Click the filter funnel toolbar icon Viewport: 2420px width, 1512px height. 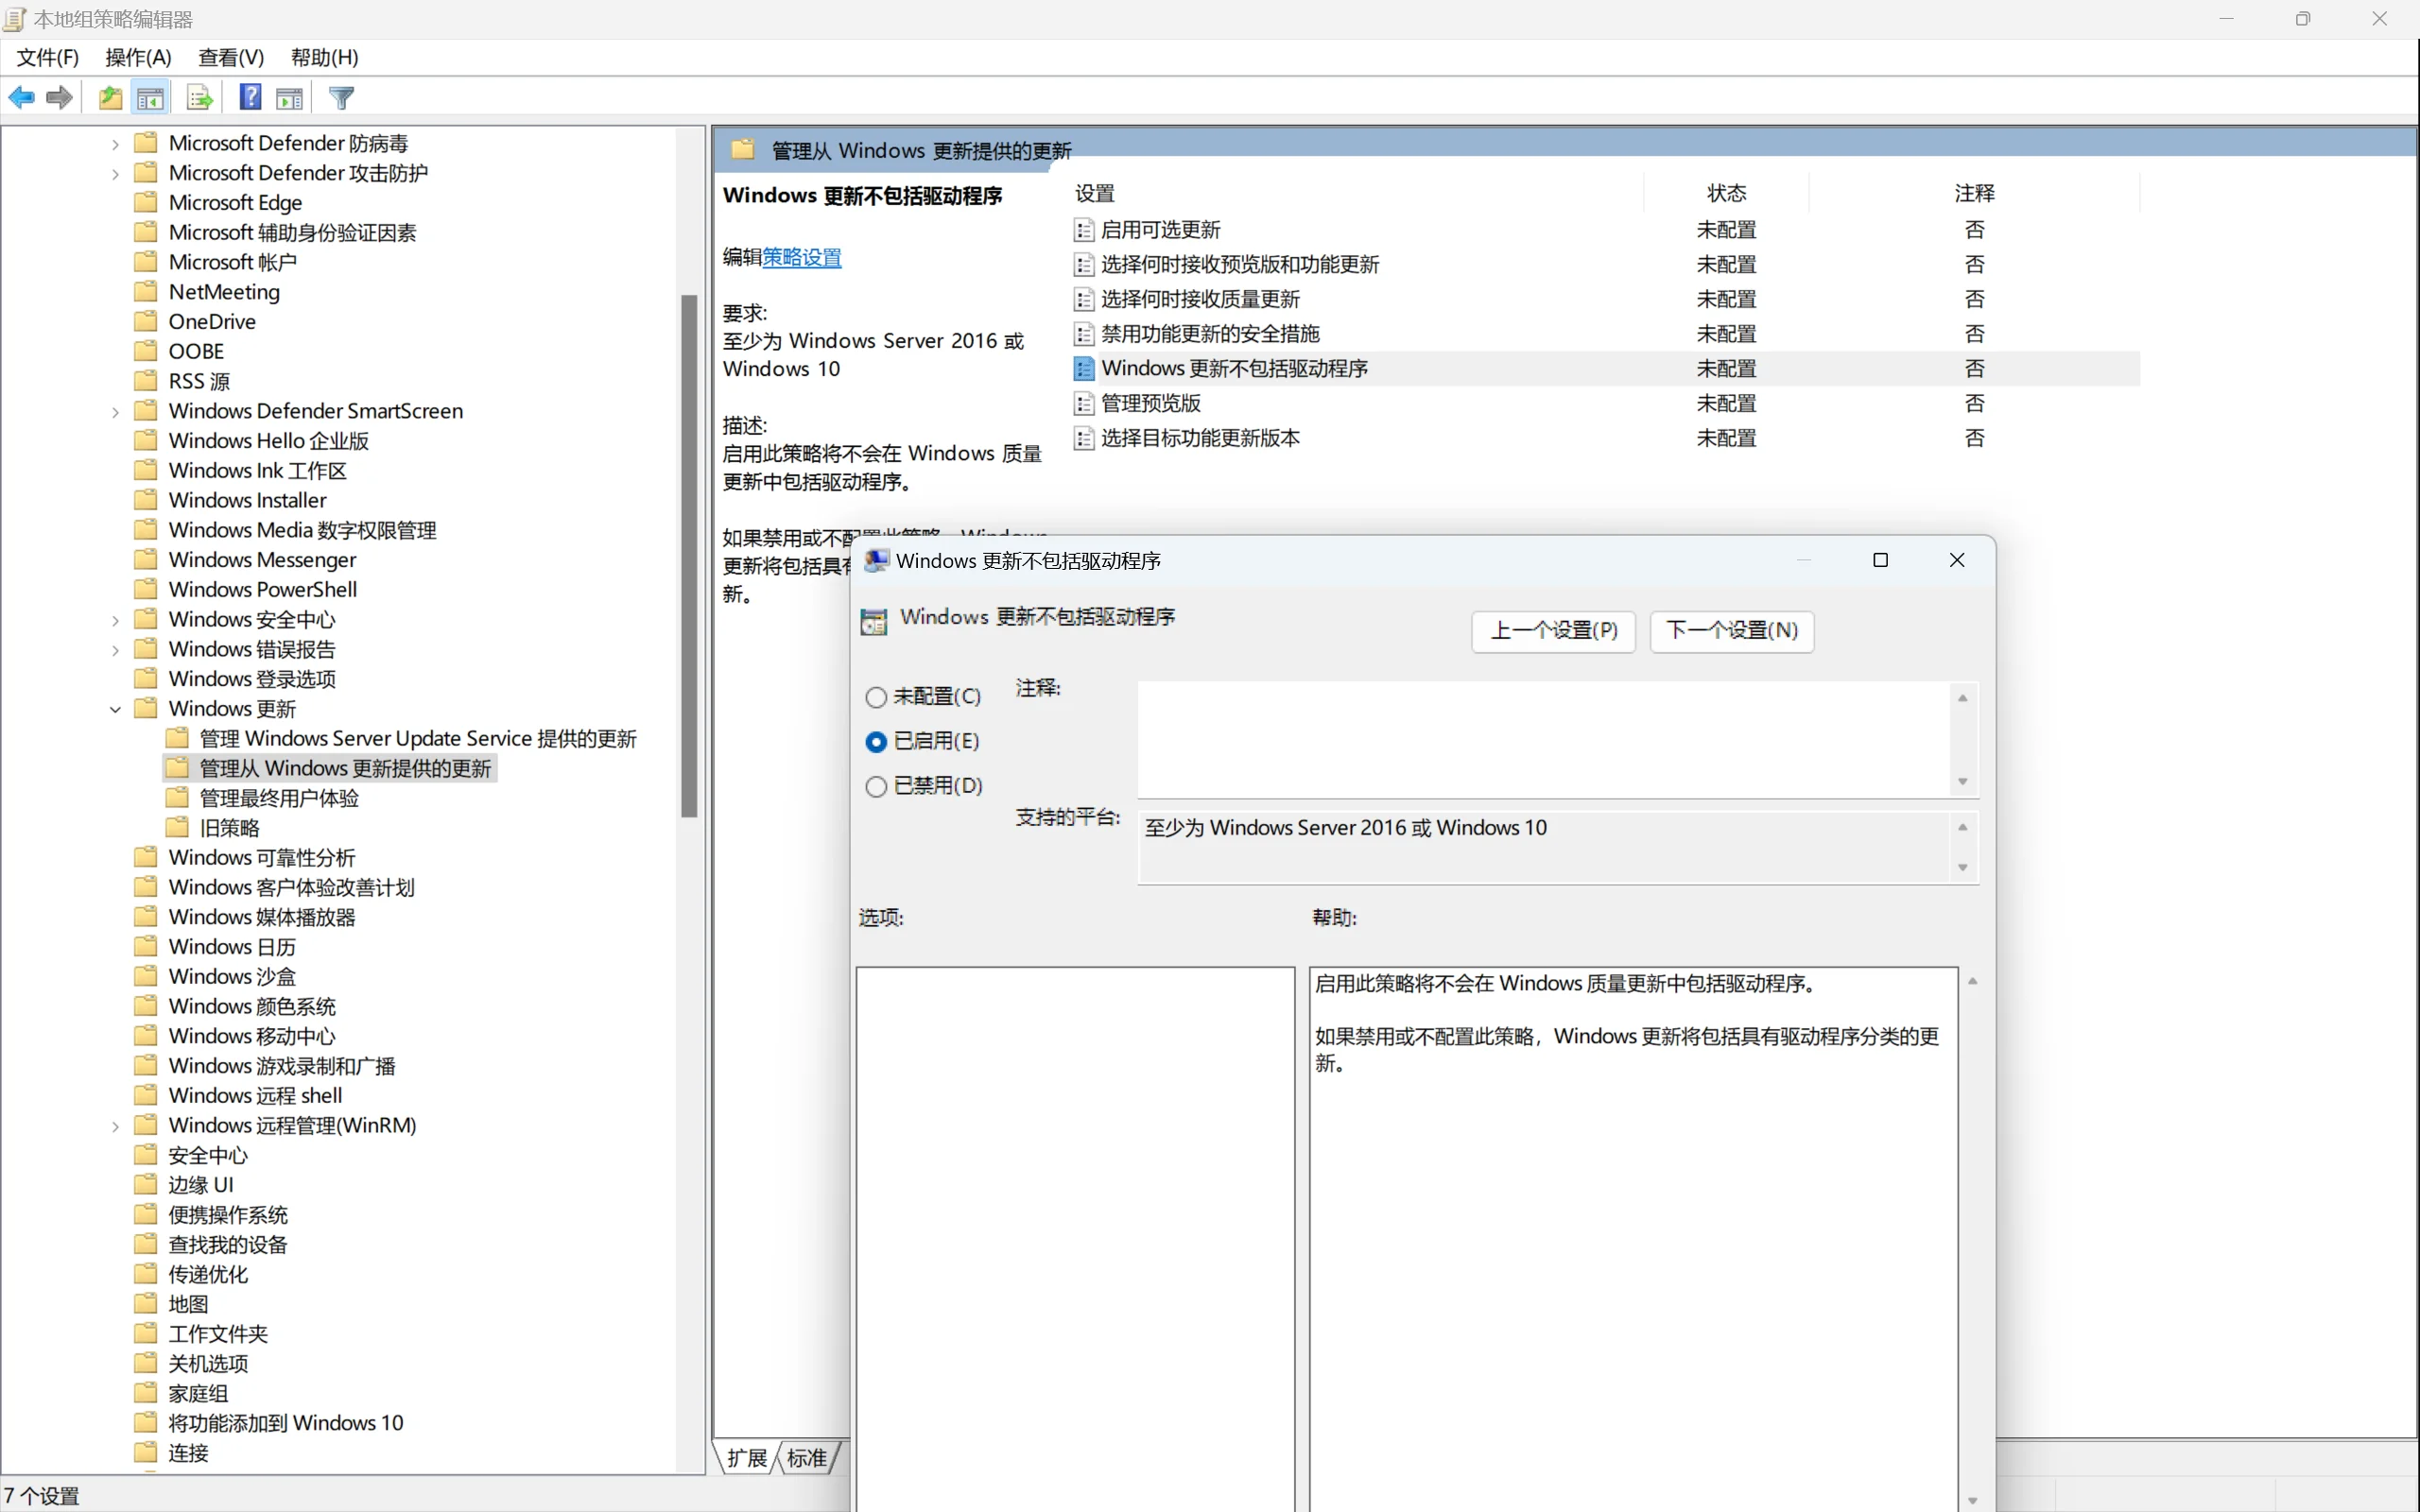tap(341, 98)
